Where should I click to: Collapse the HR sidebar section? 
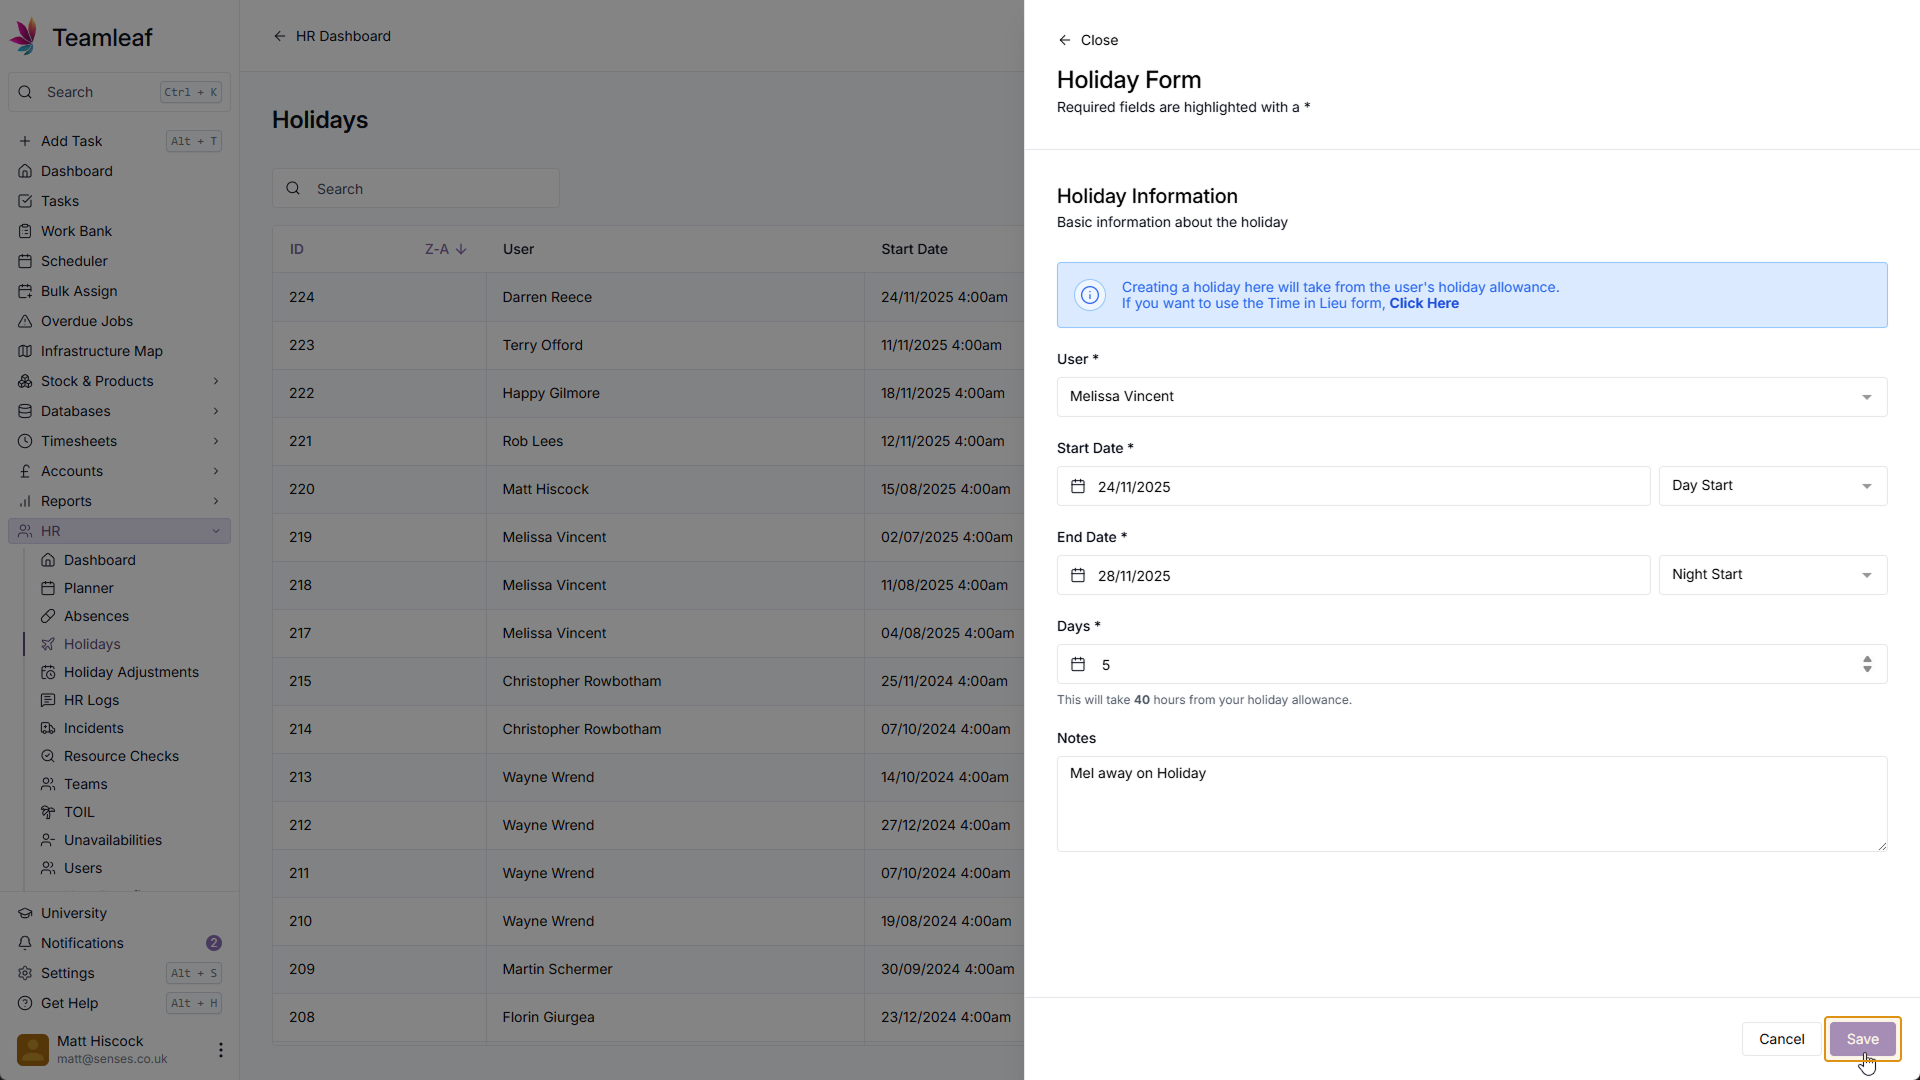point(215,531)
